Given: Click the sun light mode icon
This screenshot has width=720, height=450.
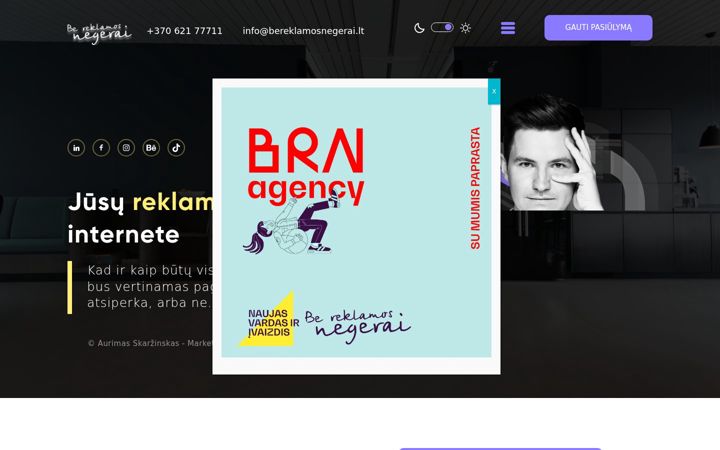Looking at the screenshot, I should [x=466, y=28].
